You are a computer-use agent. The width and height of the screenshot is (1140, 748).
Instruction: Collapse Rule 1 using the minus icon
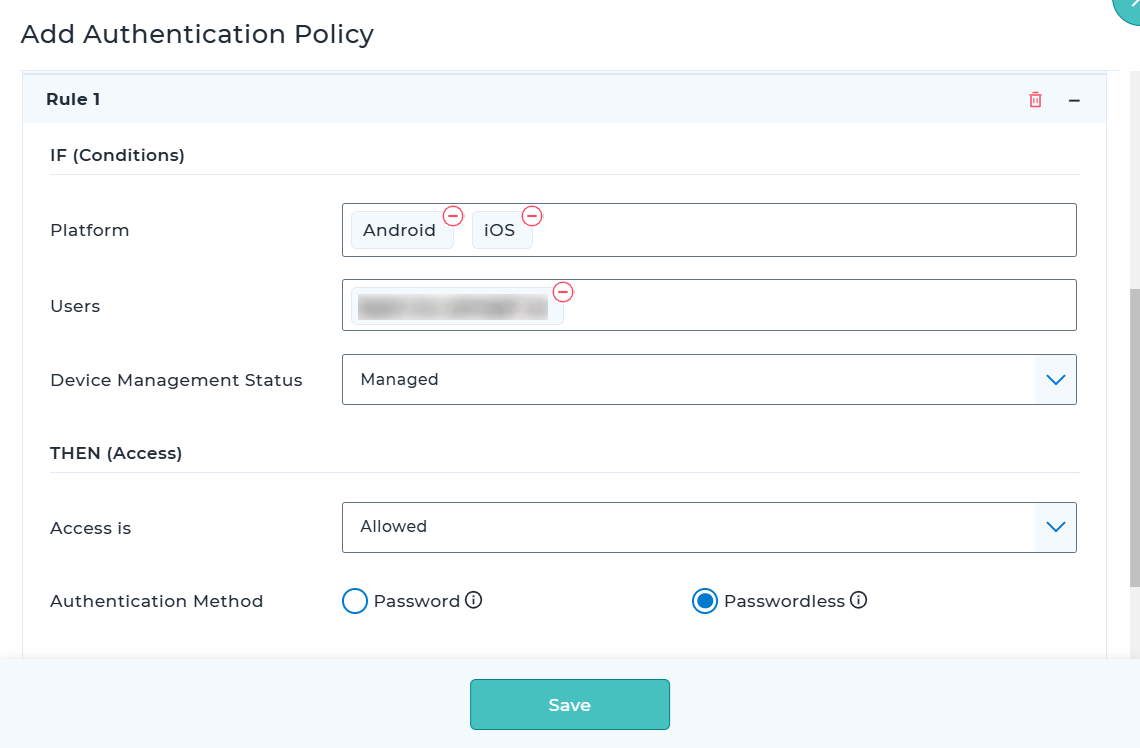[1074, 100]
